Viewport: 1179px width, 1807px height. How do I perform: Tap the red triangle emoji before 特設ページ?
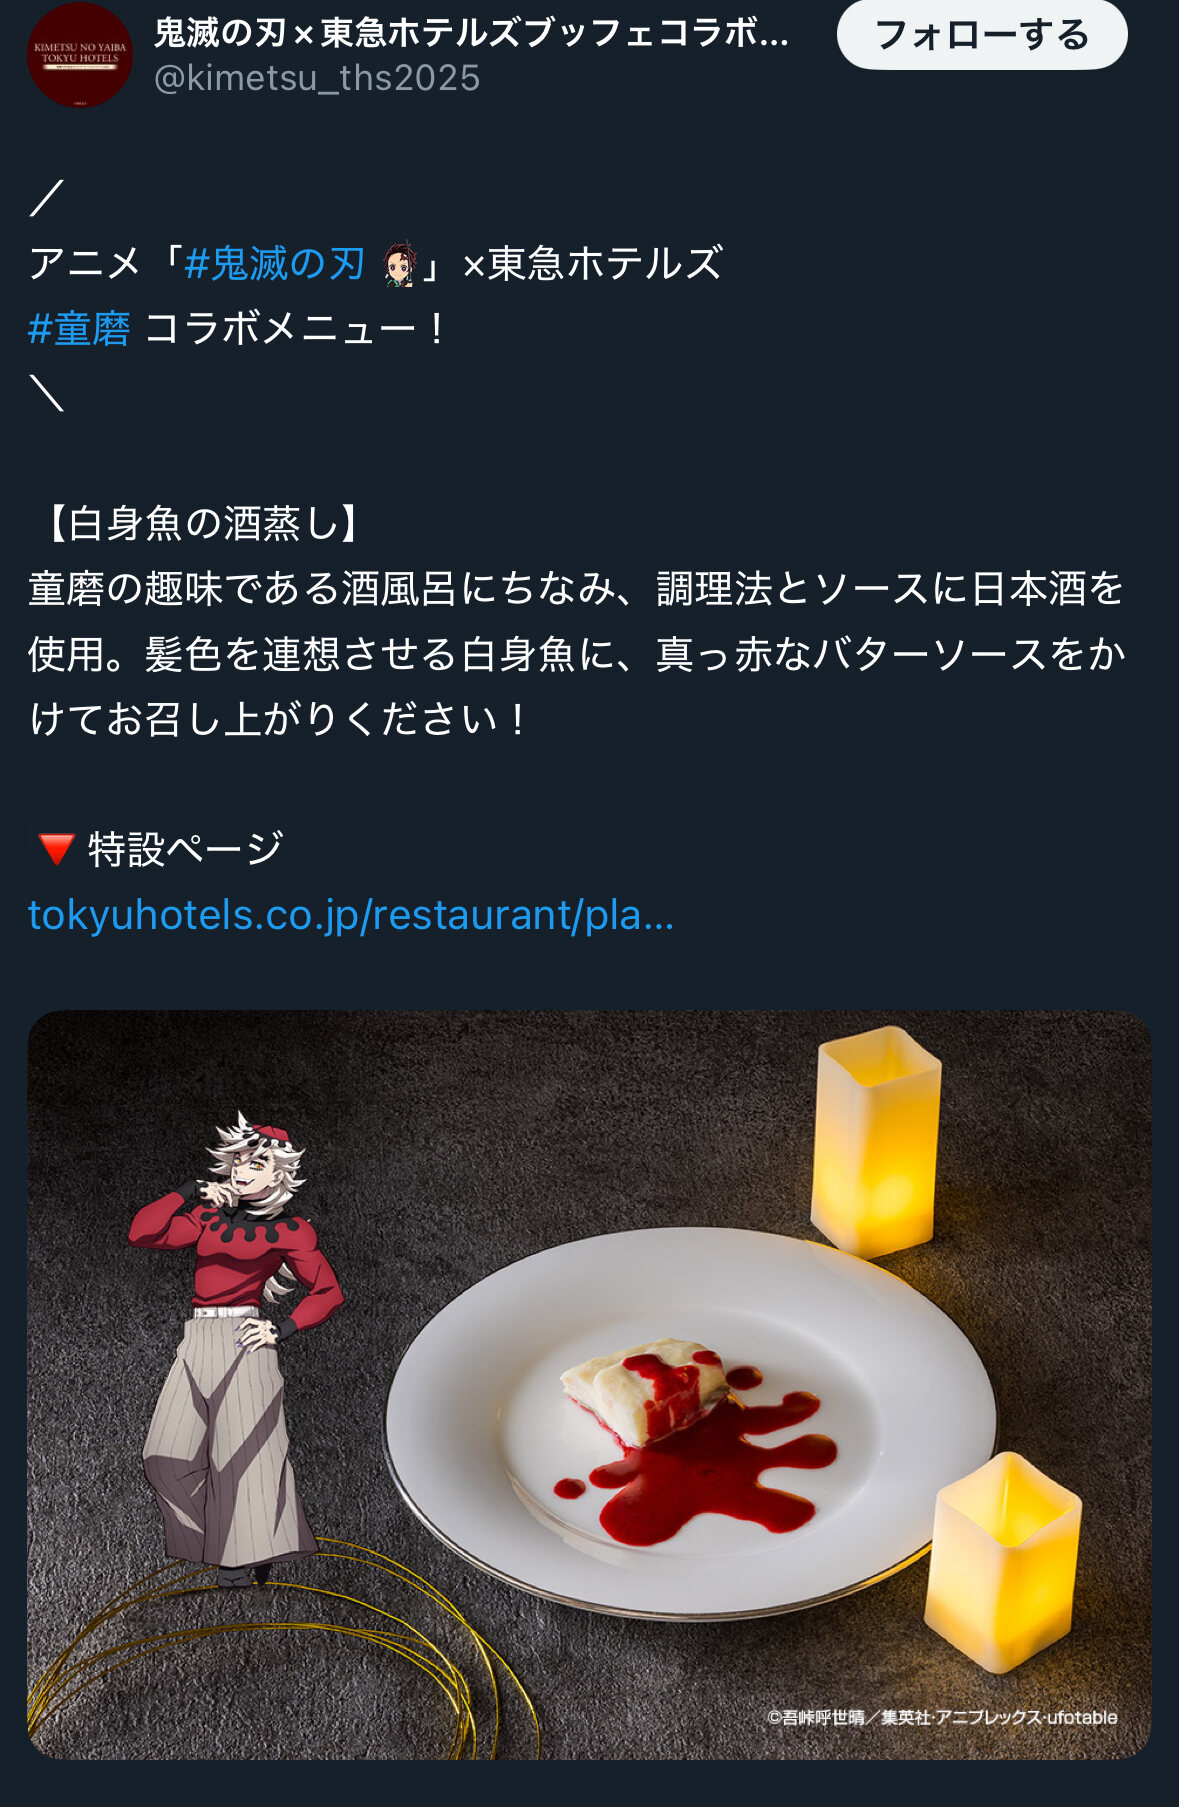click(x=55, y=849)
